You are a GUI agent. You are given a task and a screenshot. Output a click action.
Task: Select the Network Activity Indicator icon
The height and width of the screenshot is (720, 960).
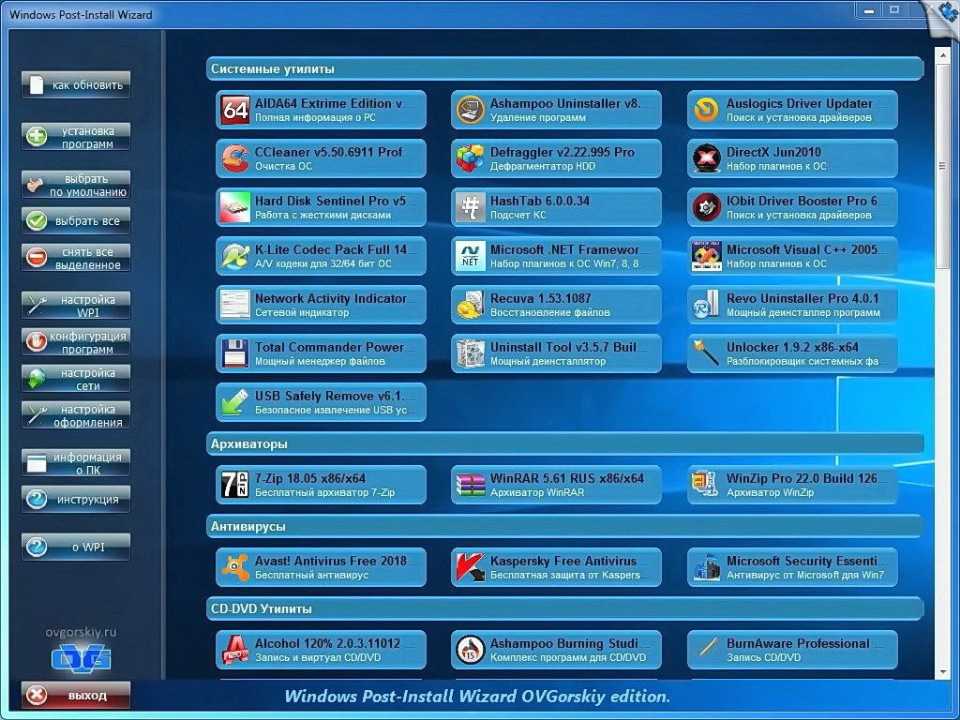[235, 305]
